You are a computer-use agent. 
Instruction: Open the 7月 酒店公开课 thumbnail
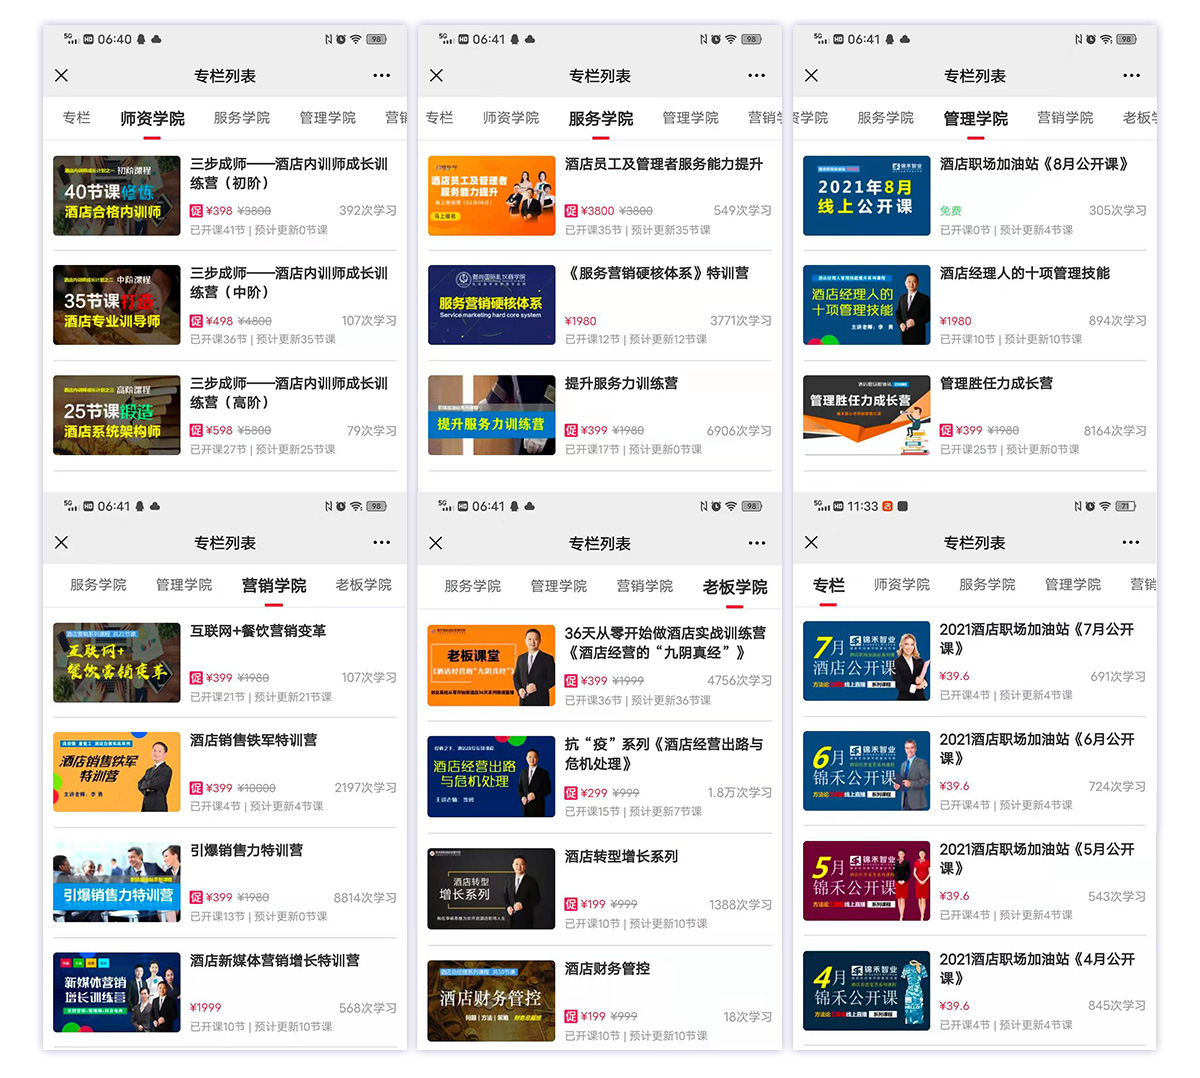[866, 661]
